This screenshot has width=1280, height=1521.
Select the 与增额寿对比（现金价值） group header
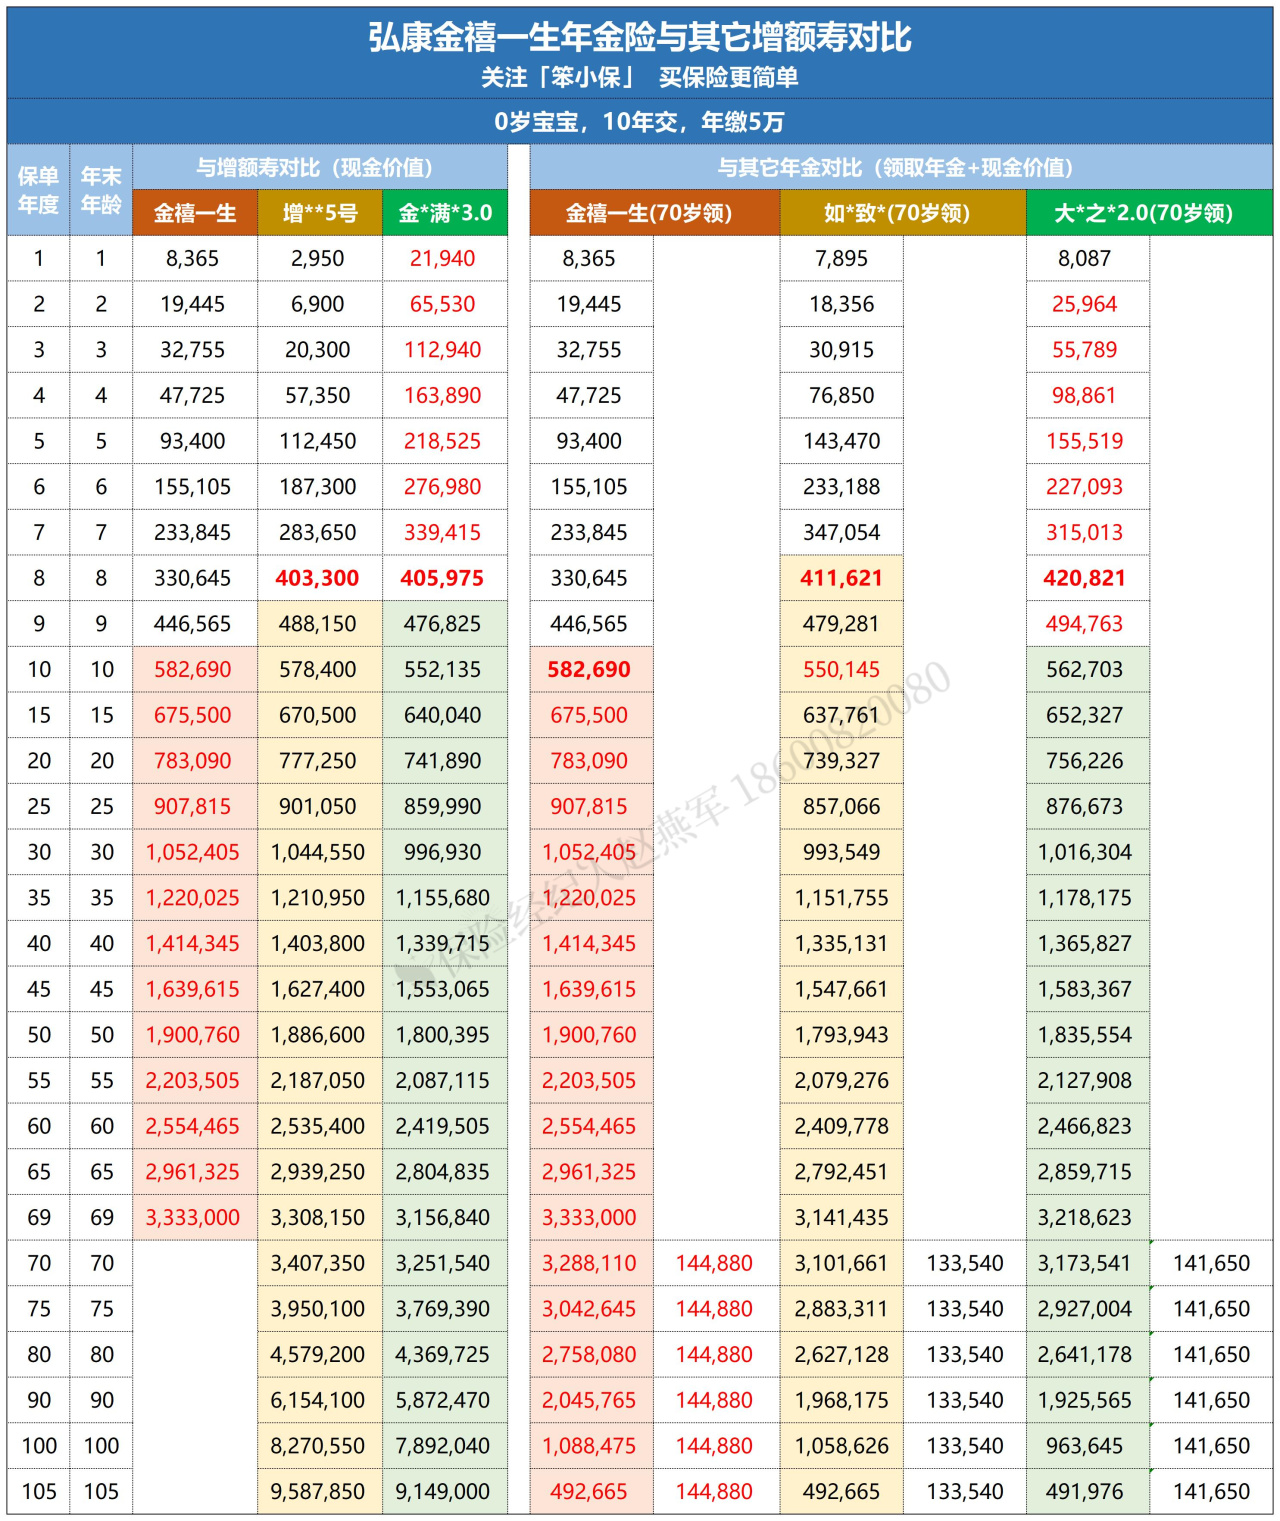tap(319, 167)
